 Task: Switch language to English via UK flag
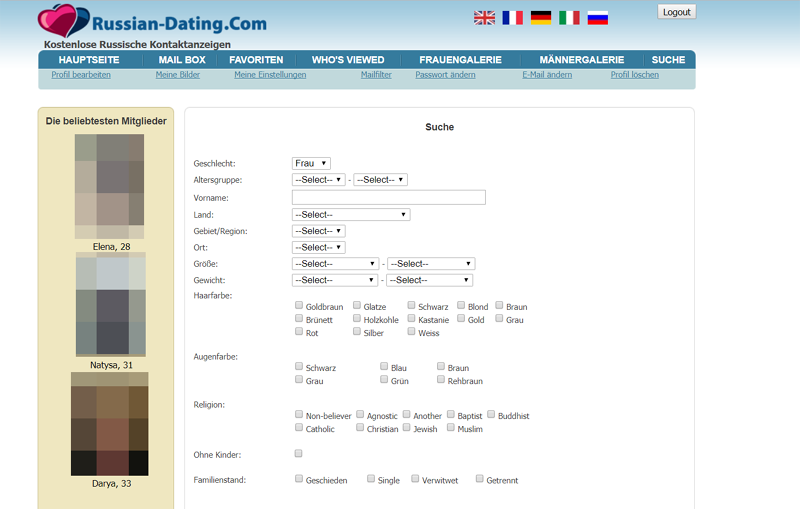(x=484, y=18)
